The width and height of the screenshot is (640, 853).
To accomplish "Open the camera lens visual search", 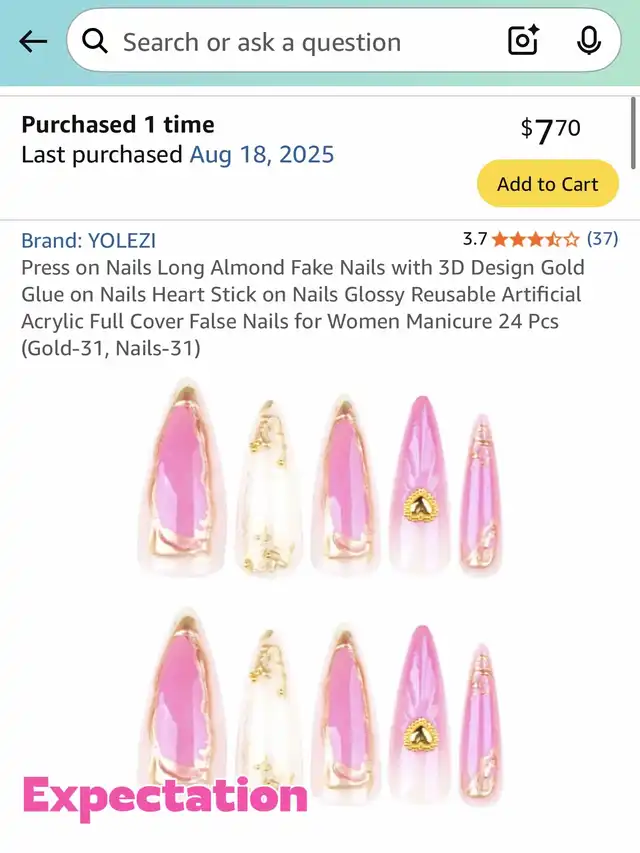I will 523,41.
